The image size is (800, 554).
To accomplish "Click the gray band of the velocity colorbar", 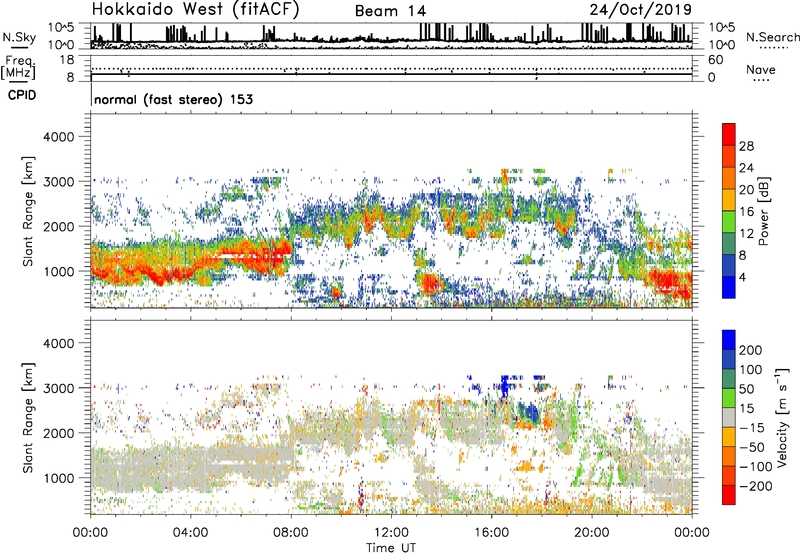I will pyautogui.click(x=729, y=417).
